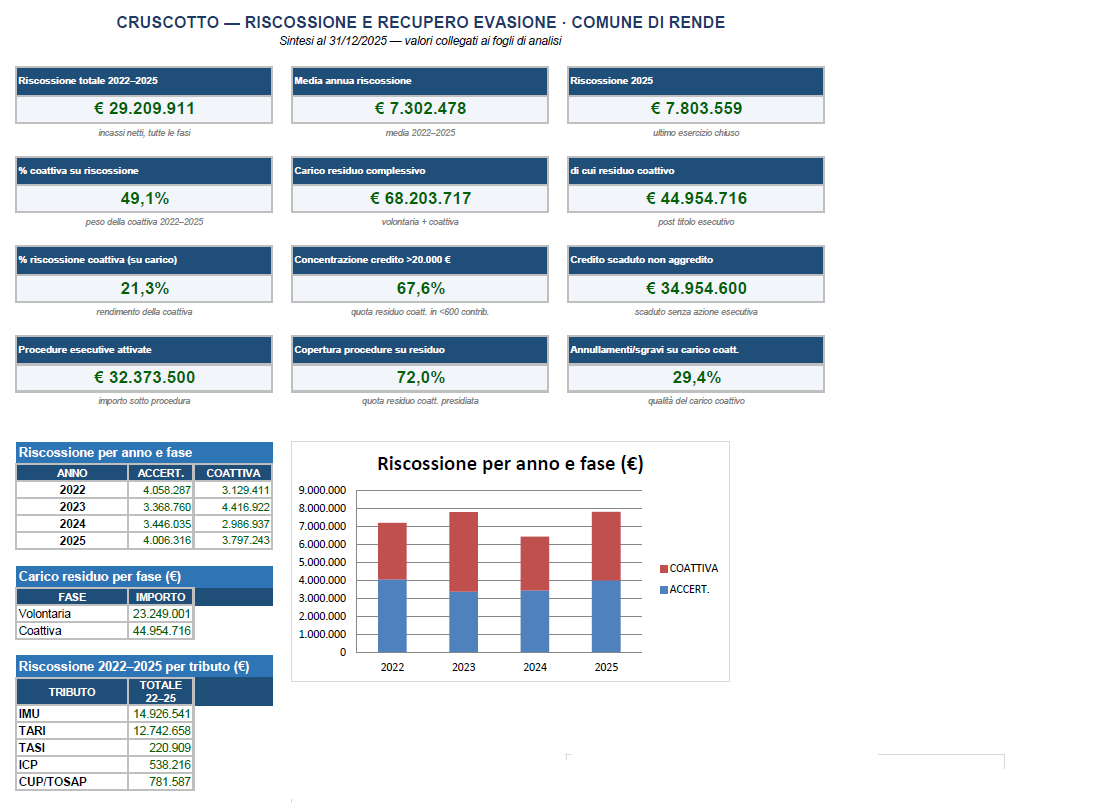1097x803 pixels.
Task: Click caption 'incassi netti, tutte le fasi'
Action: [x=144, y=133]
